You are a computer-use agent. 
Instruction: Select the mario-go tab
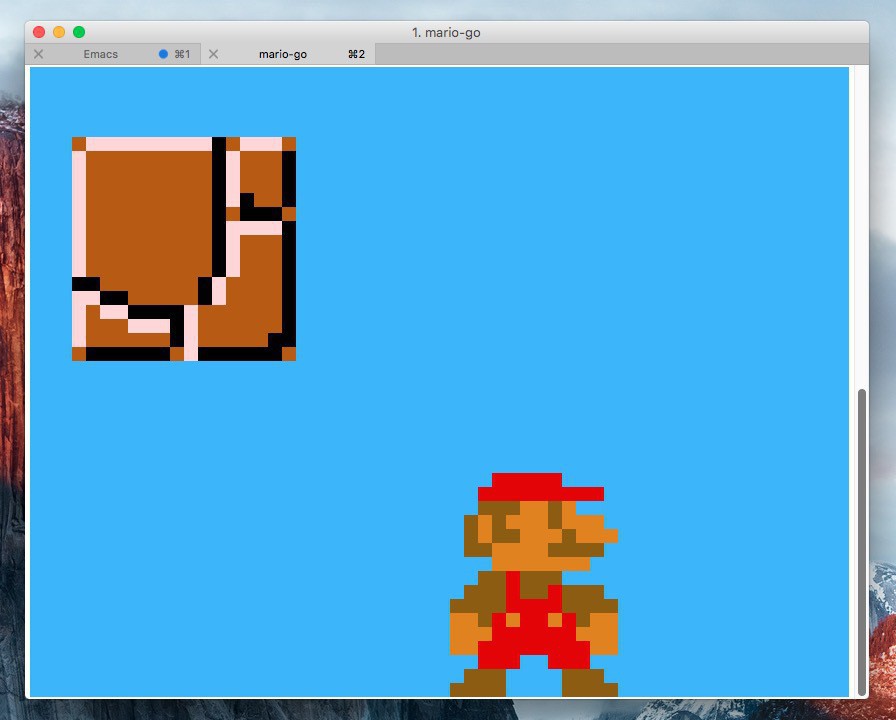coord(288,54)
